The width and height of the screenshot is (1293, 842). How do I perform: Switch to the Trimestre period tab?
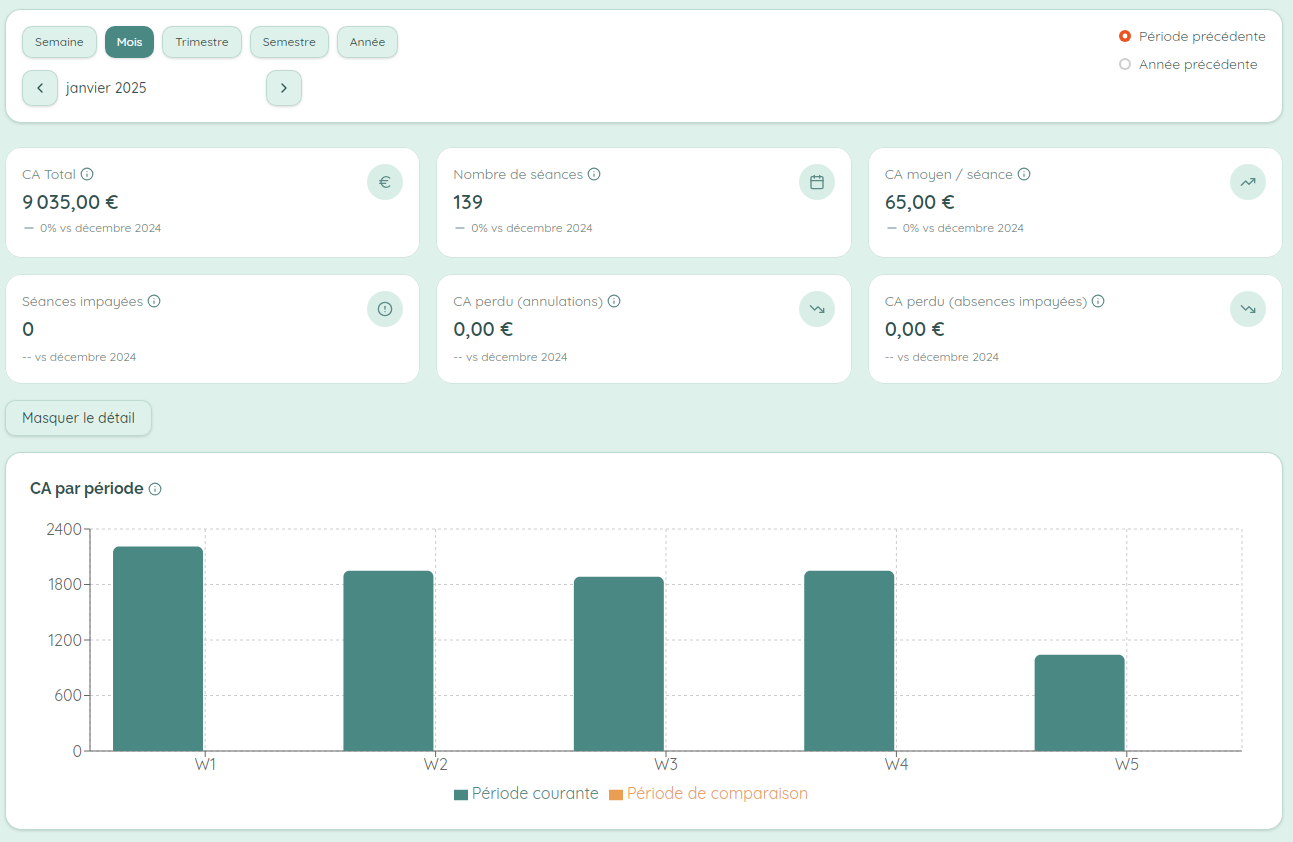point(202,42)
